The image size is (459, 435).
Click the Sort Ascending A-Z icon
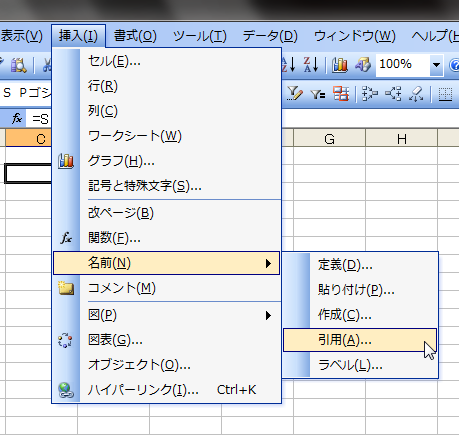click(288, 64)
